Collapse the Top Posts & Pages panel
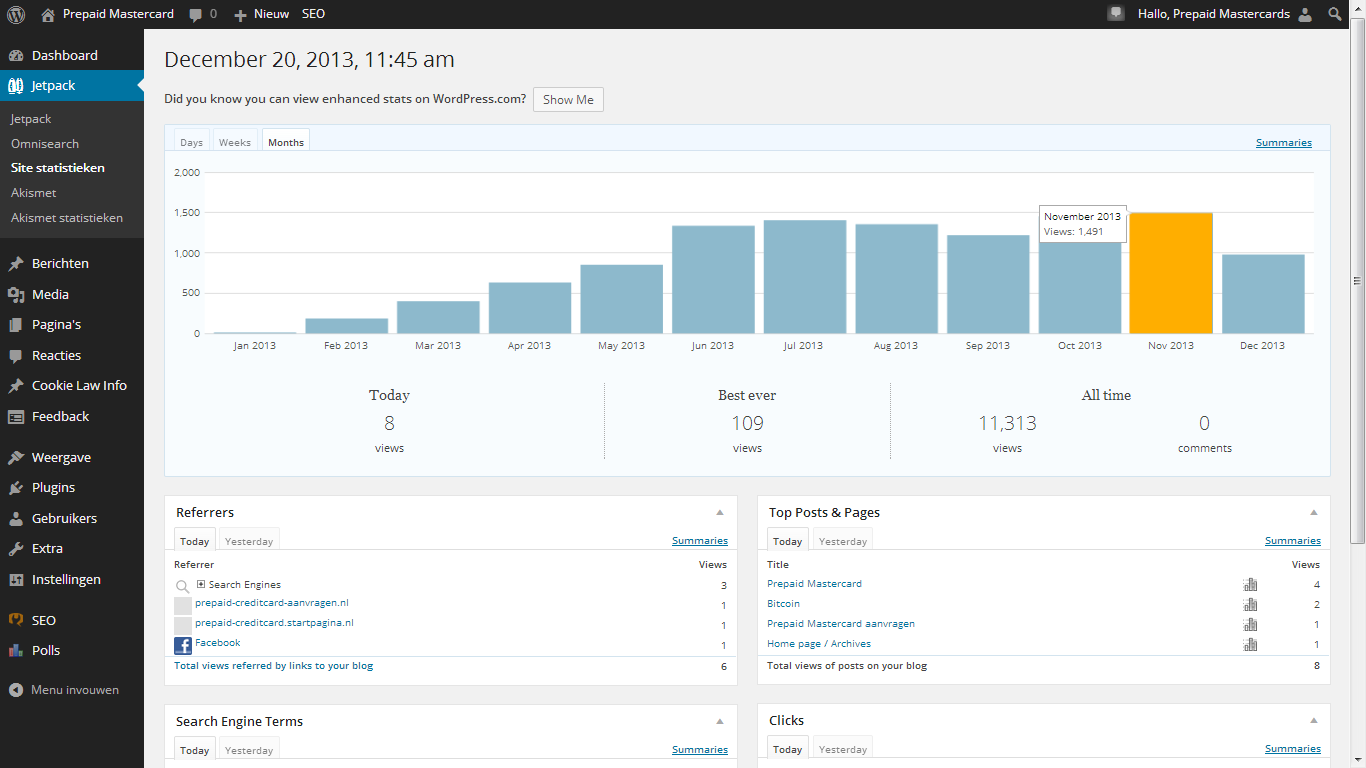1366x768 pixels. point(1314,512)
